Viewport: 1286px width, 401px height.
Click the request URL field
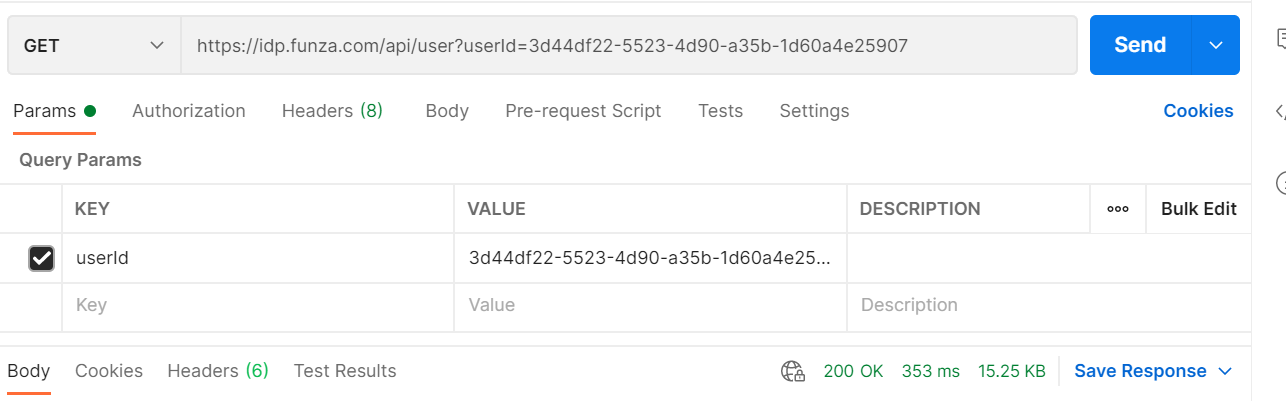[628, 45]
